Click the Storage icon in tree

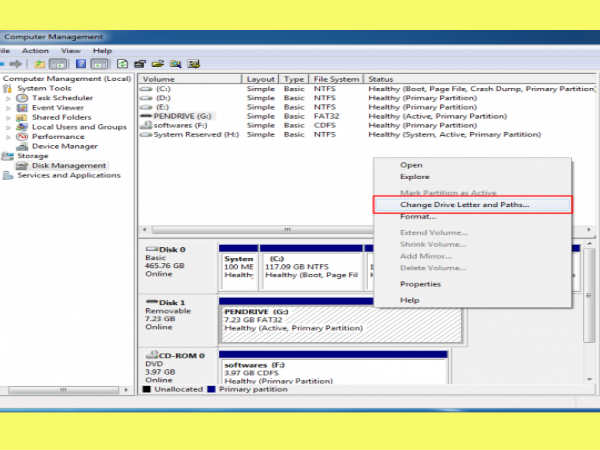point(8,156)
